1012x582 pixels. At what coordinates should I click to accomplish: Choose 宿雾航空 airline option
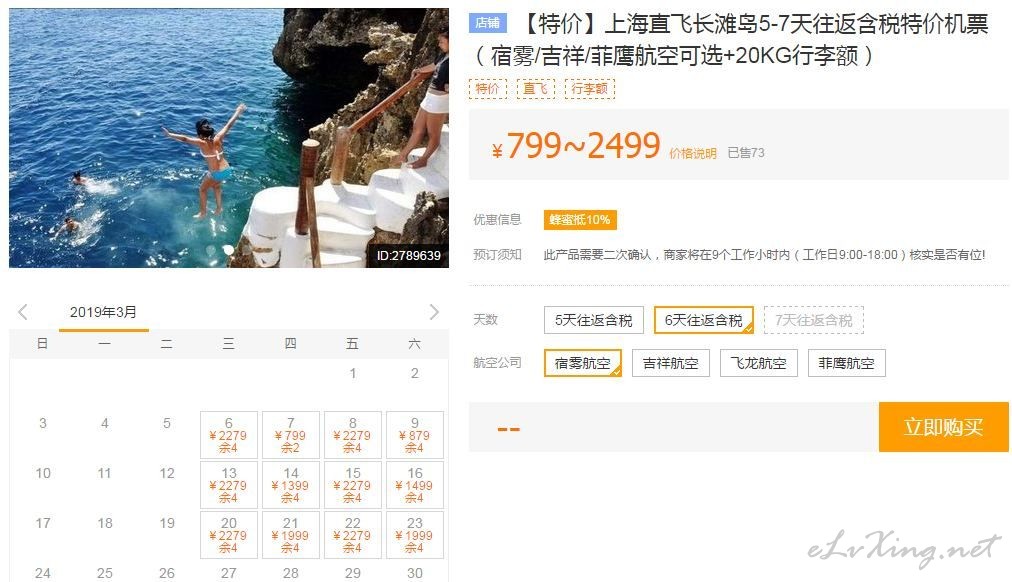(x=583, y=363)
